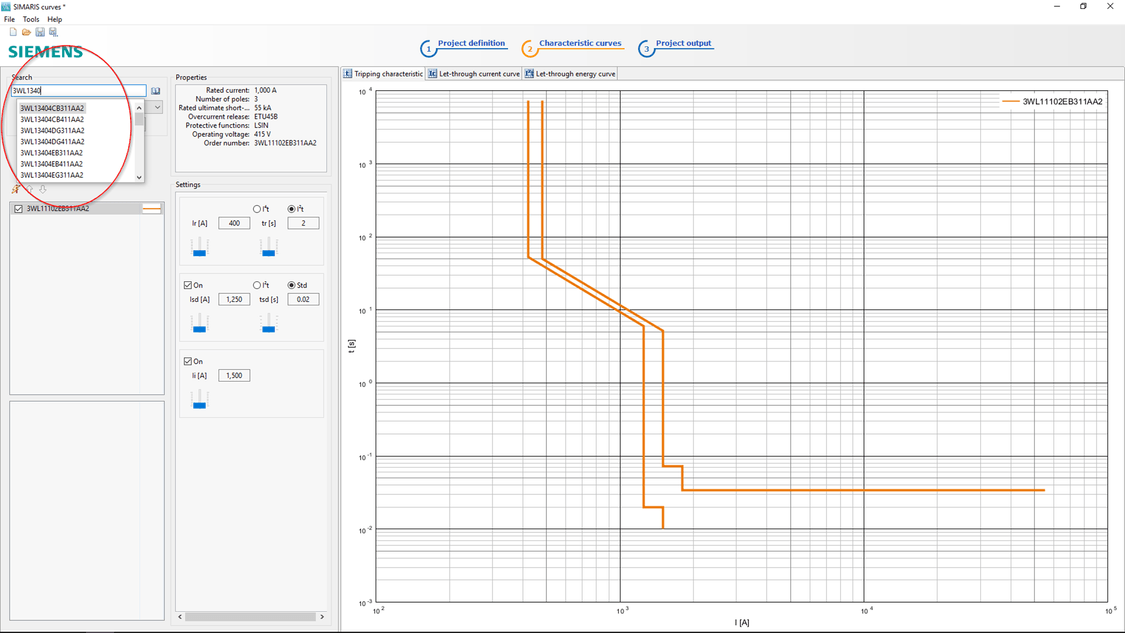Save the current project
1125x633 pixels.
point(39,31)
